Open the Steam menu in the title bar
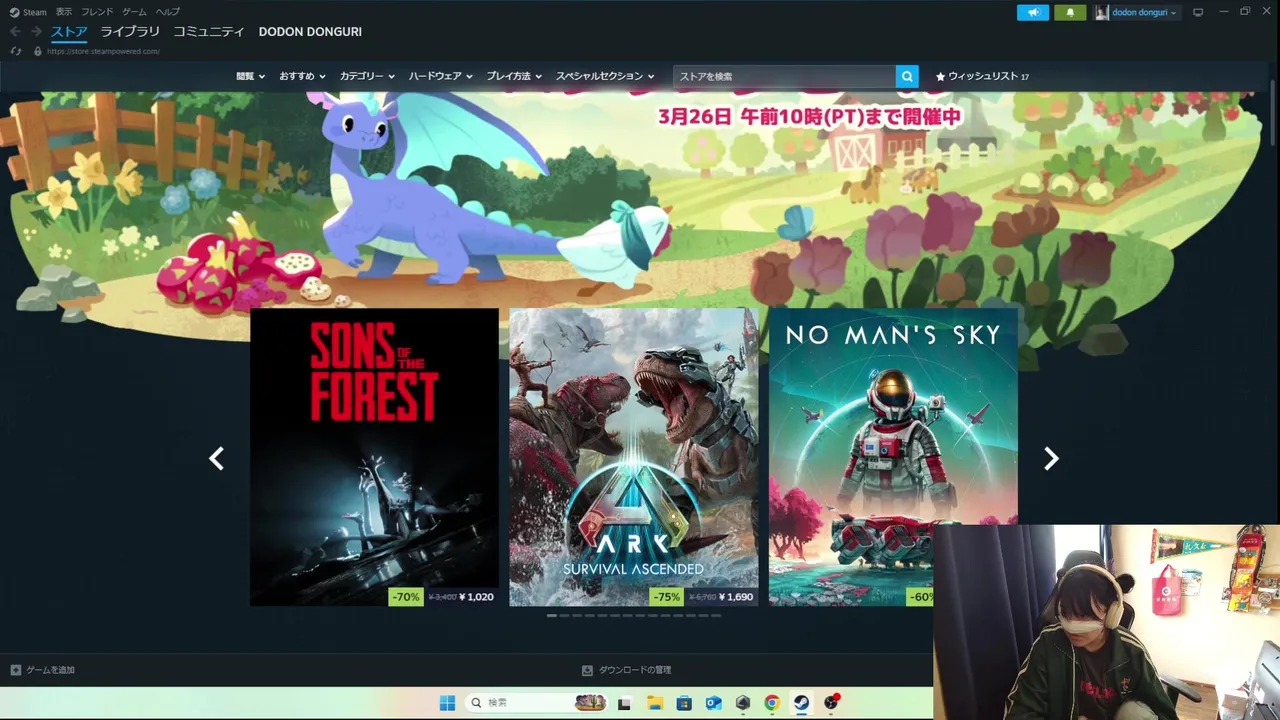The height and width of the screenshot is (720, 1280). click(x=28, y=12)
